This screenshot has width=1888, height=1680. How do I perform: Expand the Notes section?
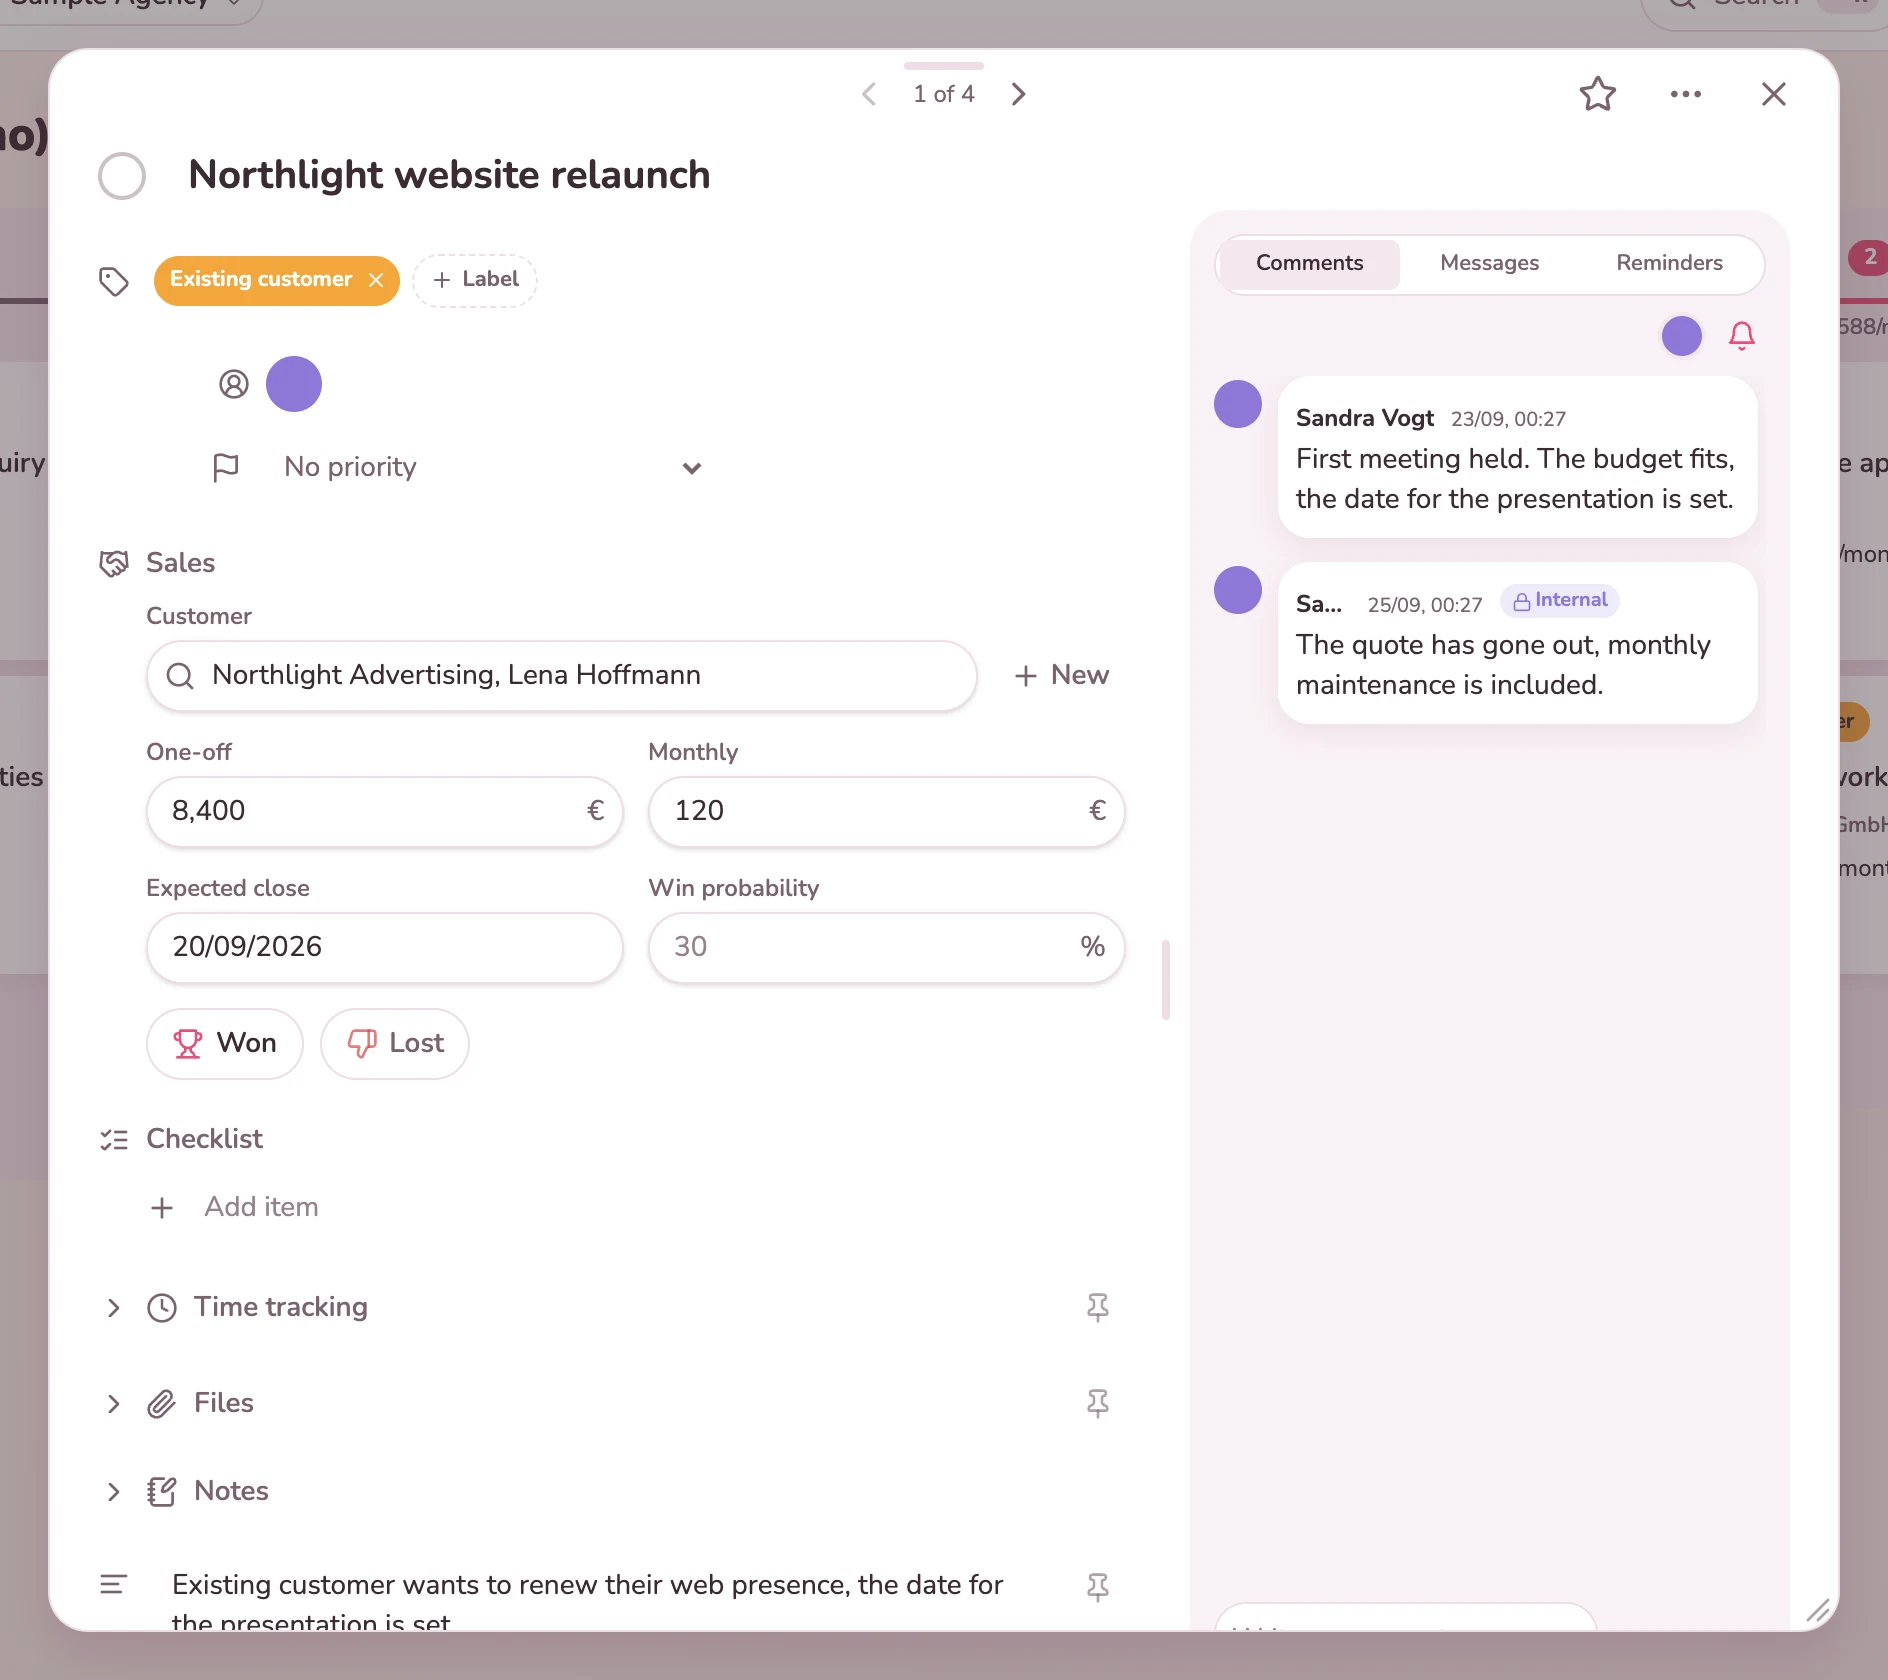click(x=113, y=1492)
